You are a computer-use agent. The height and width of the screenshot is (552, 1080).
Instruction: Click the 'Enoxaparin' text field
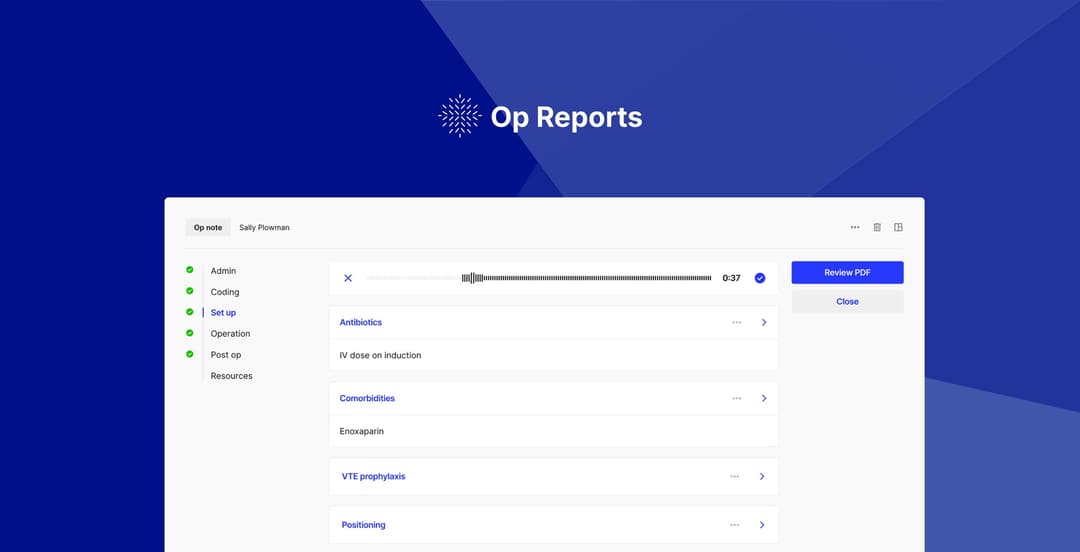click(x=362, y=431)
